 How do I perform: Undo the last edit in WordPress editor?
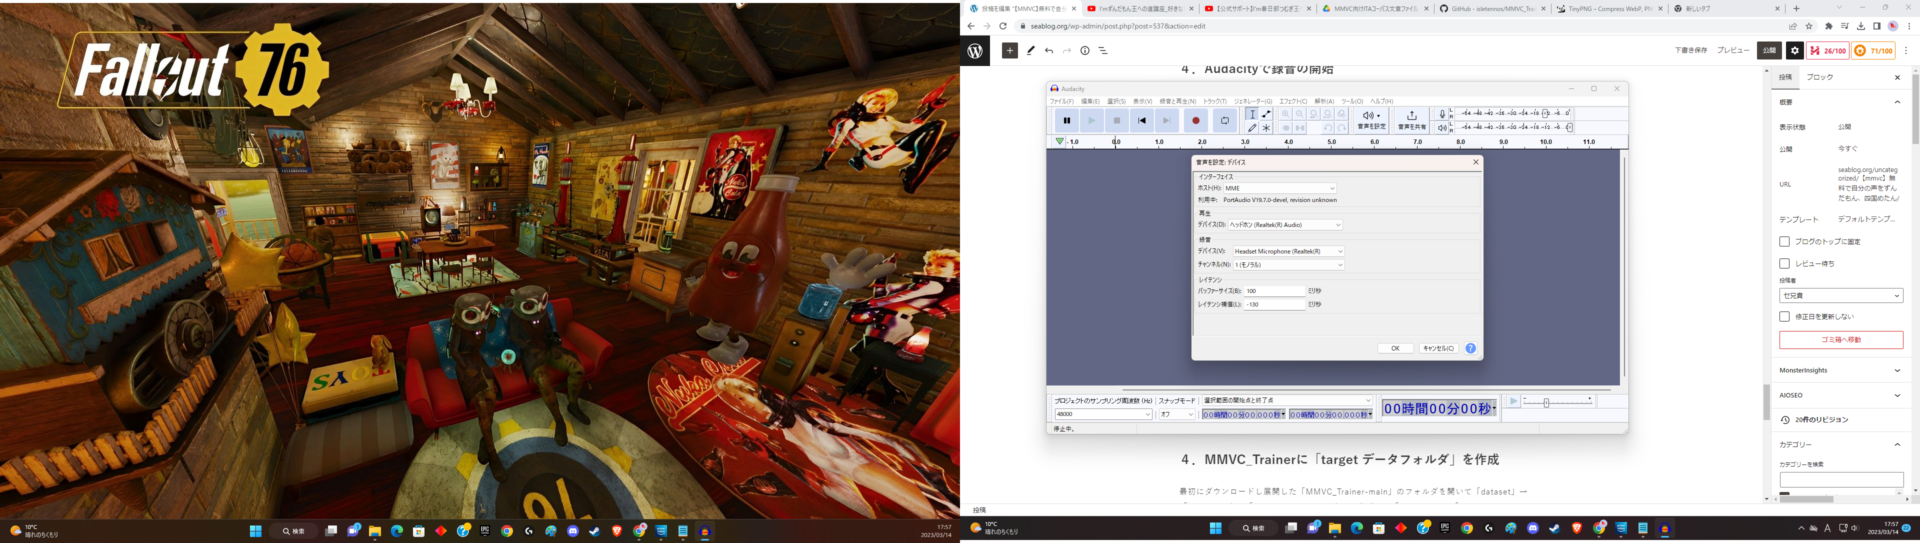pos(1048,50)
